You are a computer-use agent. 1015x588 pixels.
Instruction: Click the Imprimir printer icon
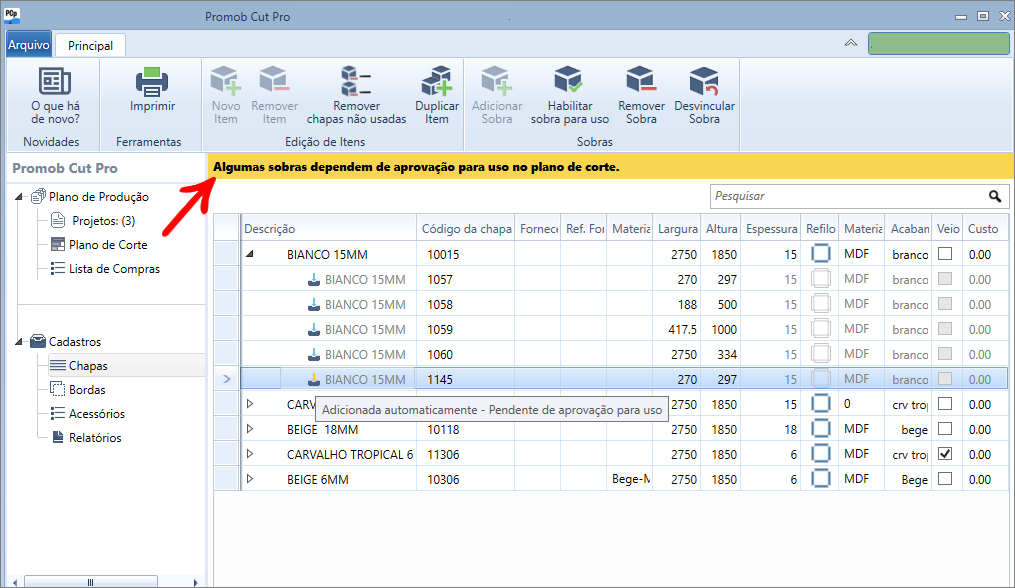152,82
